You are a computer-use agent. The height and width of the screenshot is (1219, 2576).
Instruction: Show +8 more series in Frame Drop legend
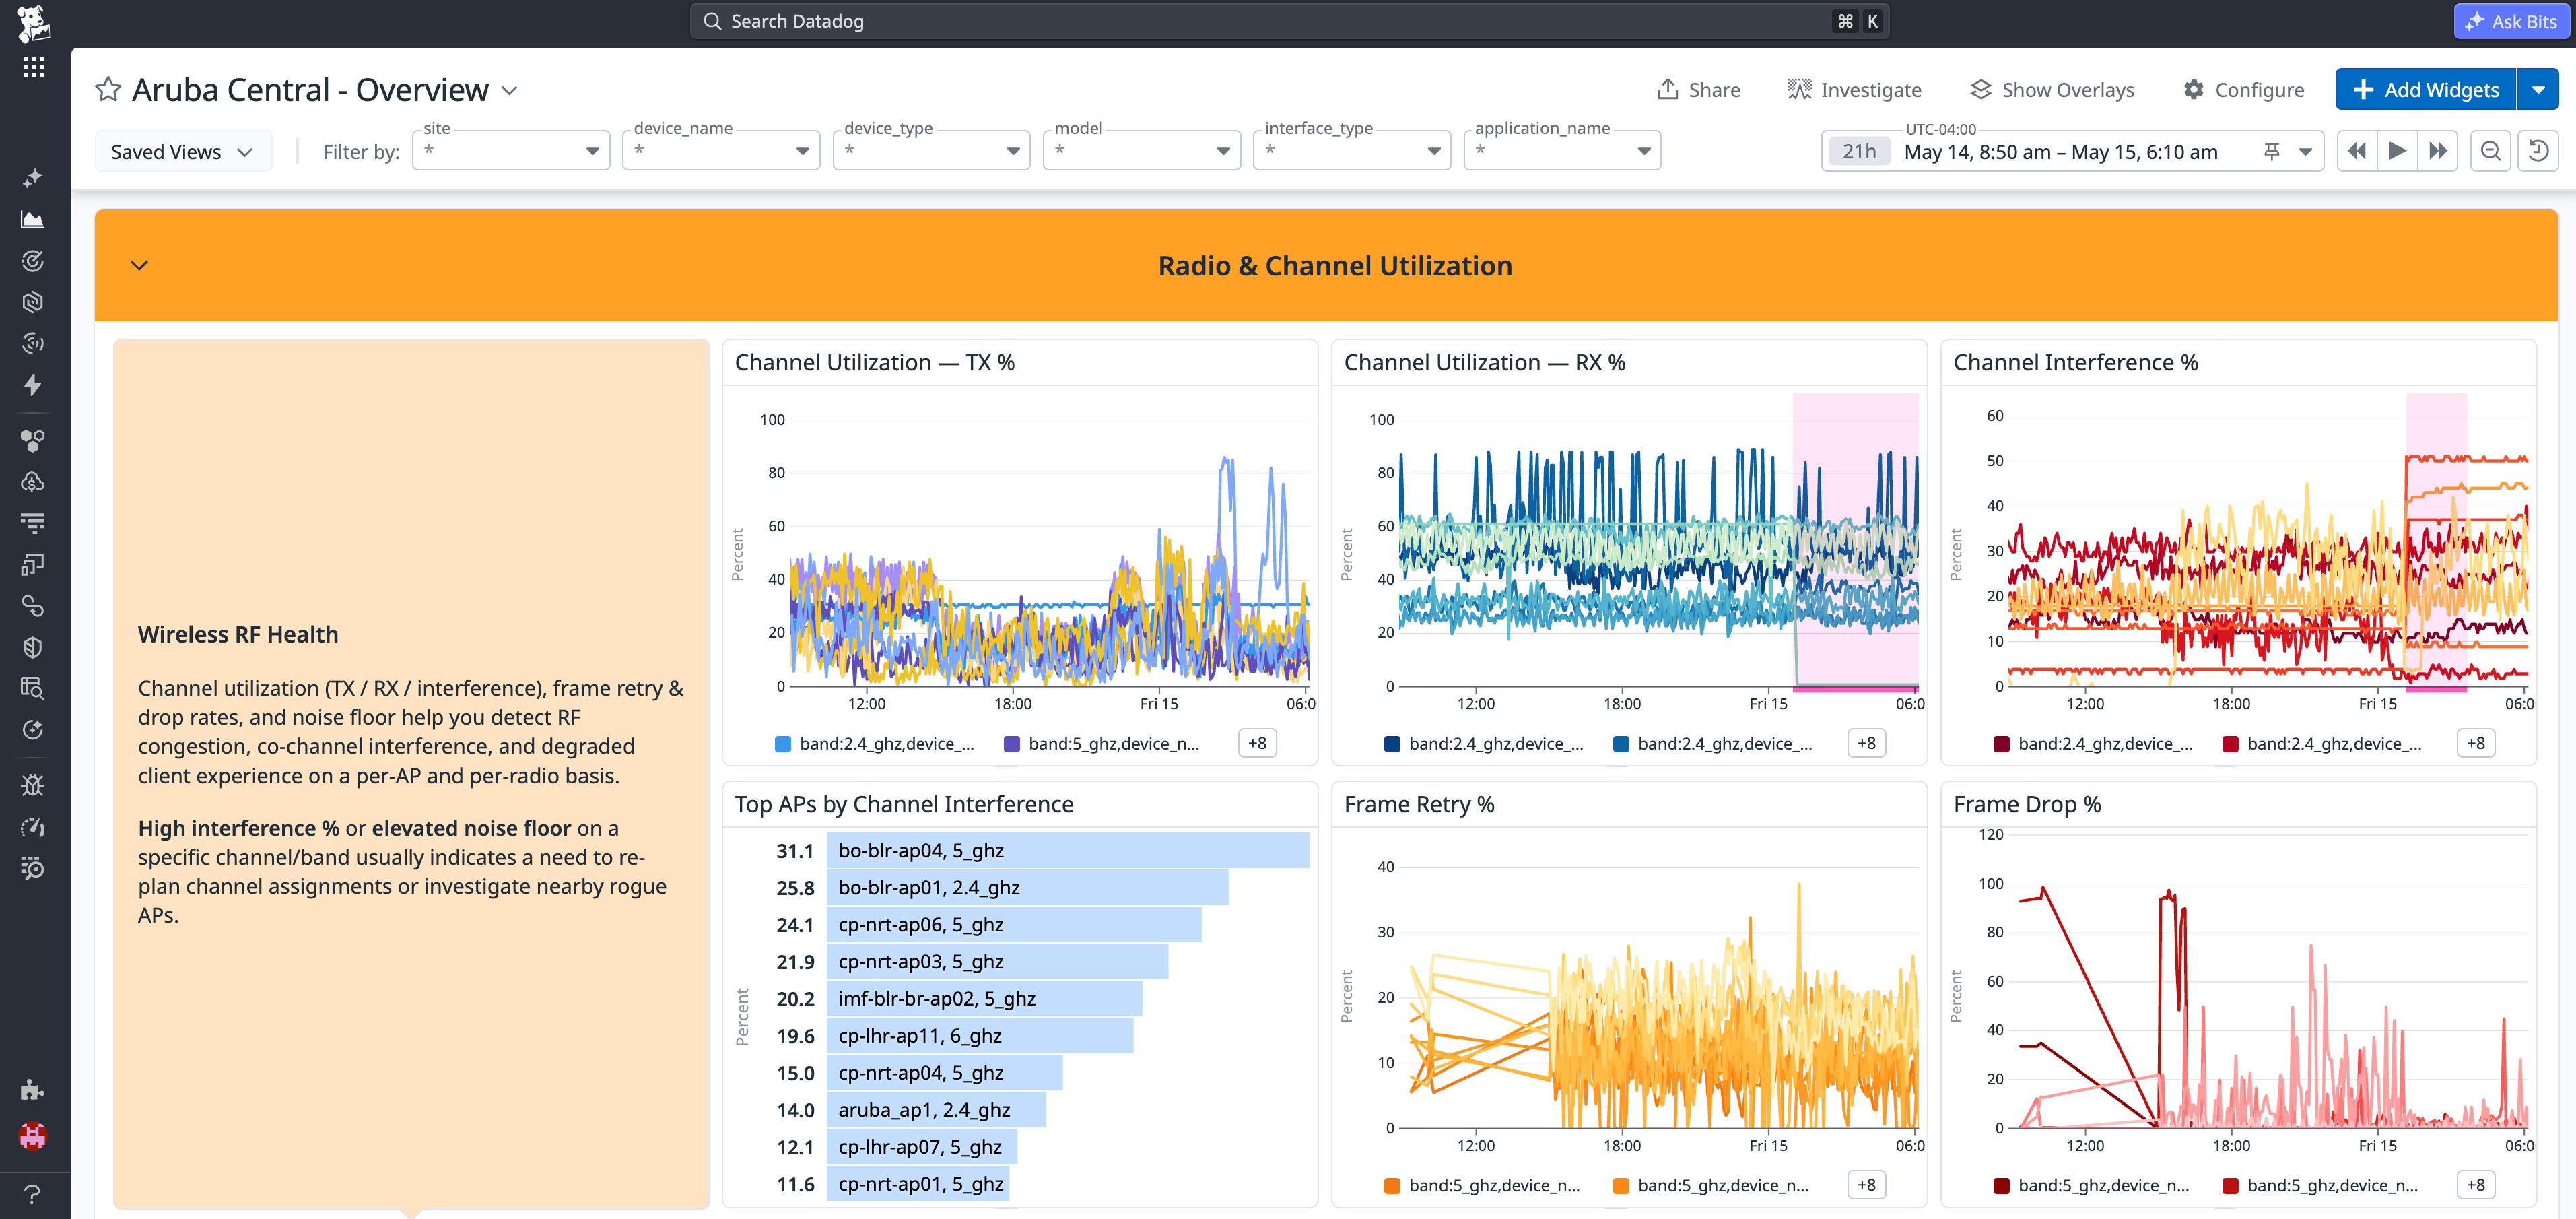[x=2475, y=1185]
